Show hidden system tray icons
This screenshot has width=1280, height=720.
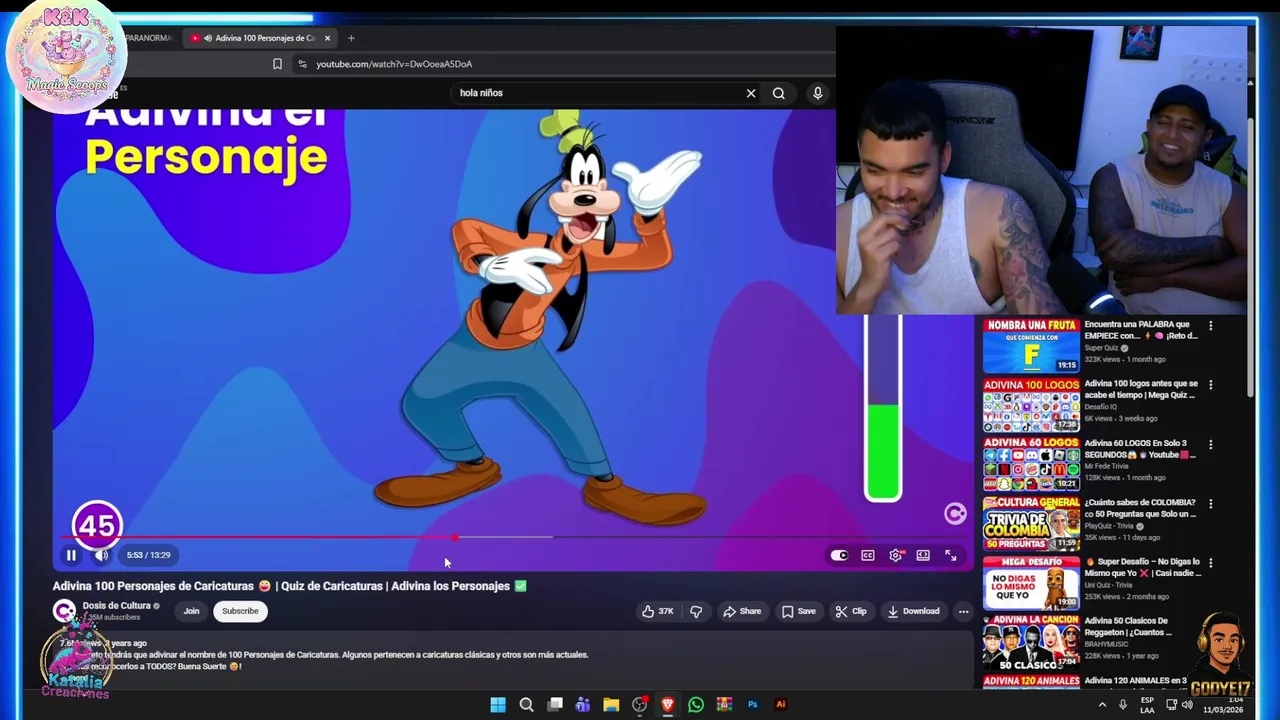(x=1102, y=705)
